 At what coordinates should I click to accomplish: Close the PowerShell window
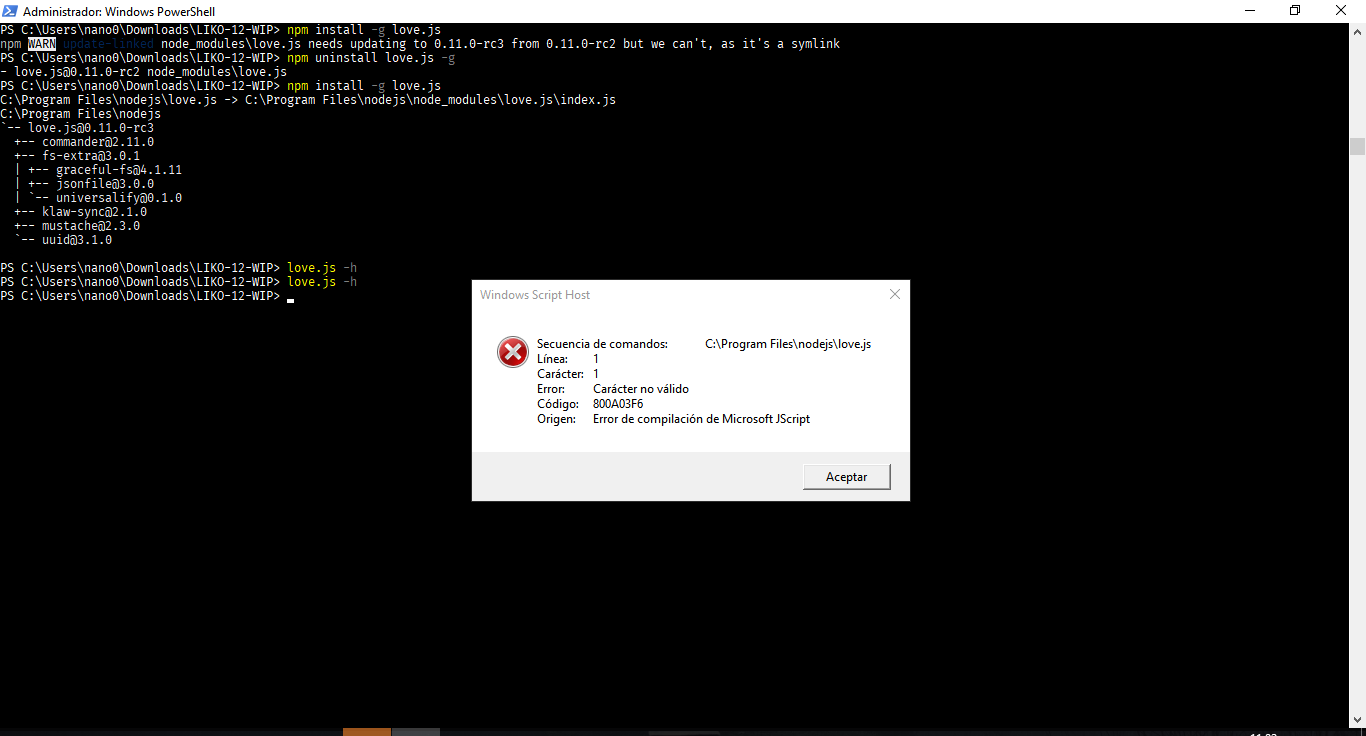[1341, 11]
